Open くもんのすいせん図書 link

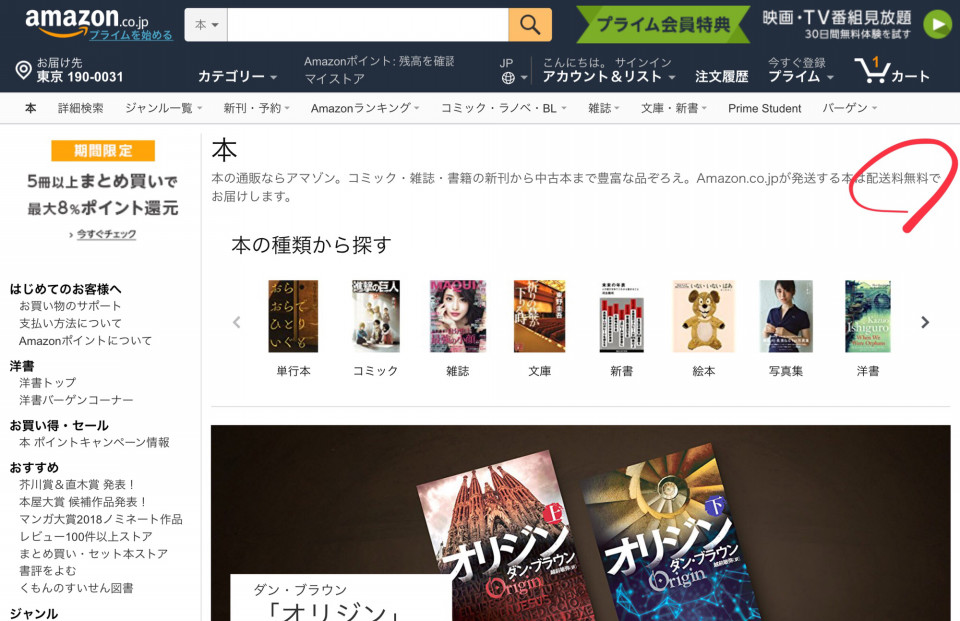pos(76,588)
